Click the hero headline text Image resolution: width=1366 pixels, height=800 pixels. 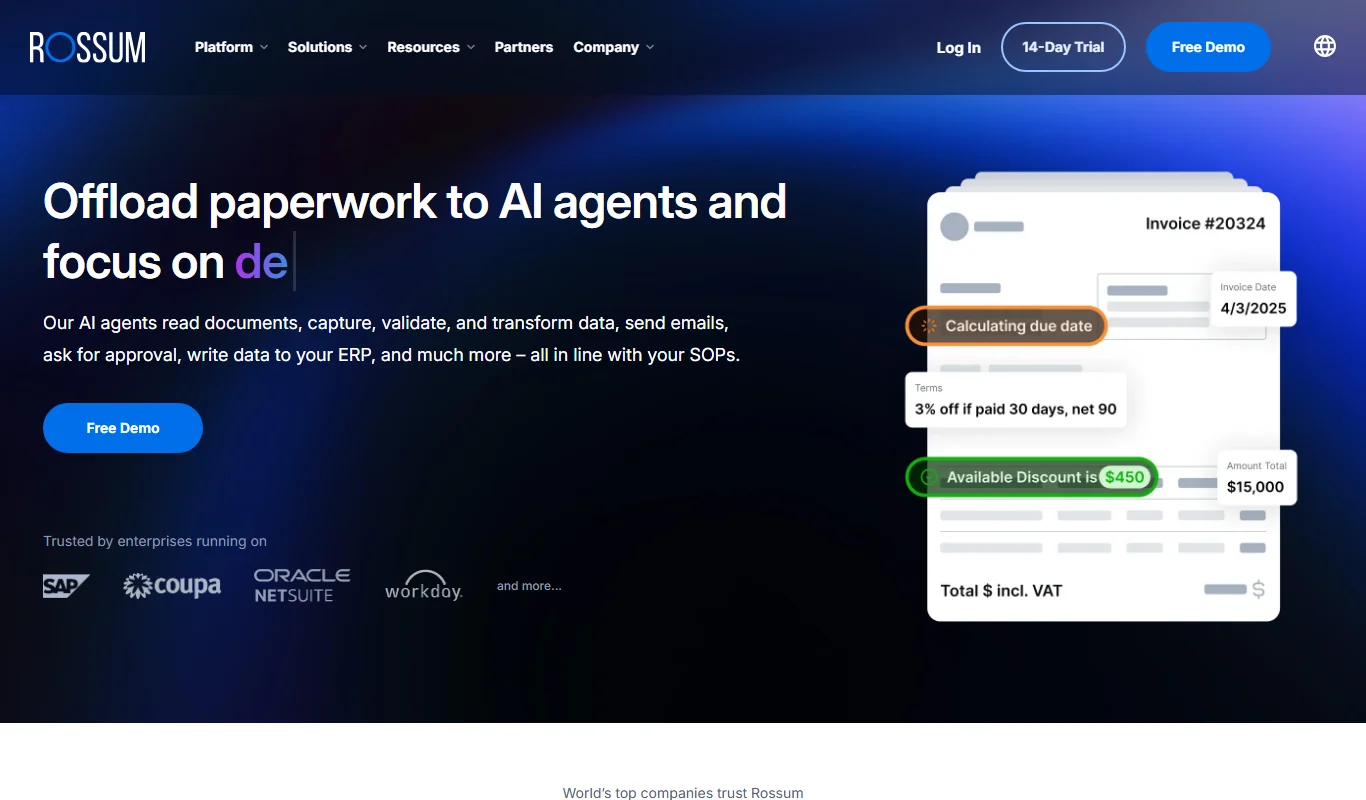coord(415,232)
